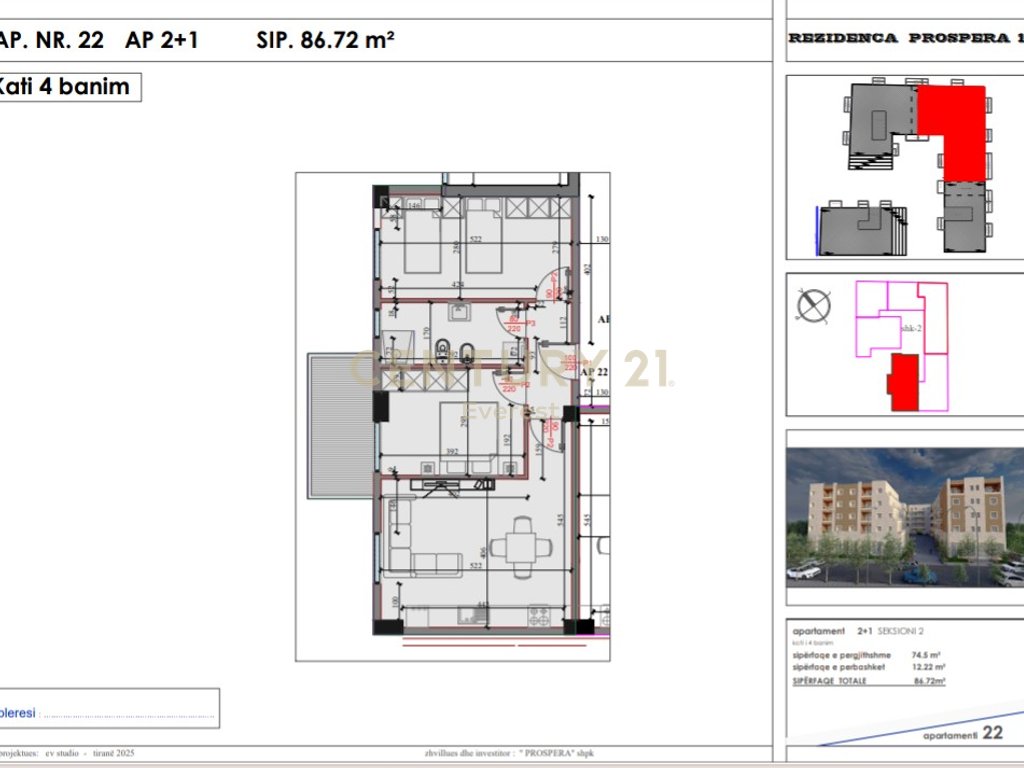Screen dimensions: 1024x768
Task: Click the 'SIP. 86.72 m²' header text
Action: tap(325, 40)
